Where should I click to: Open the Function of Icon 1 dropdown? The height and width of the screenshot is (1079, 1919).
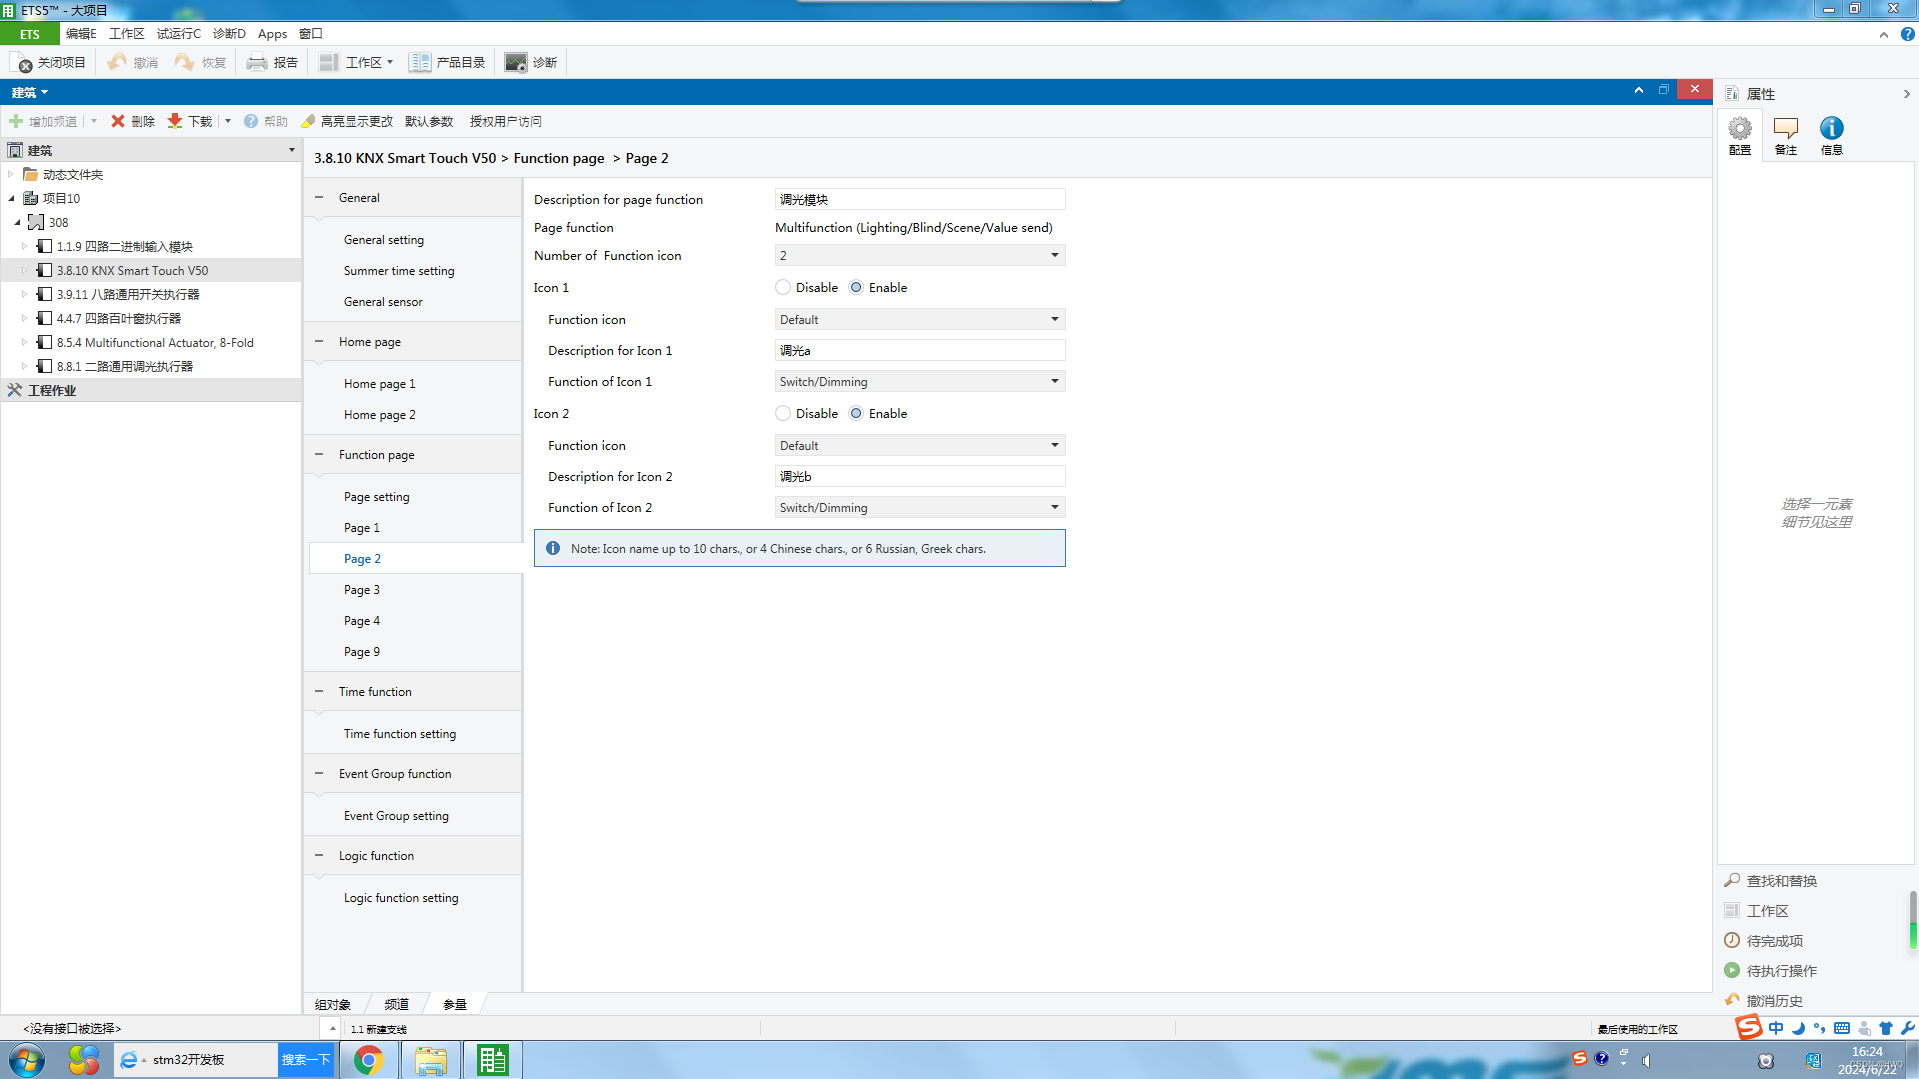919,381
